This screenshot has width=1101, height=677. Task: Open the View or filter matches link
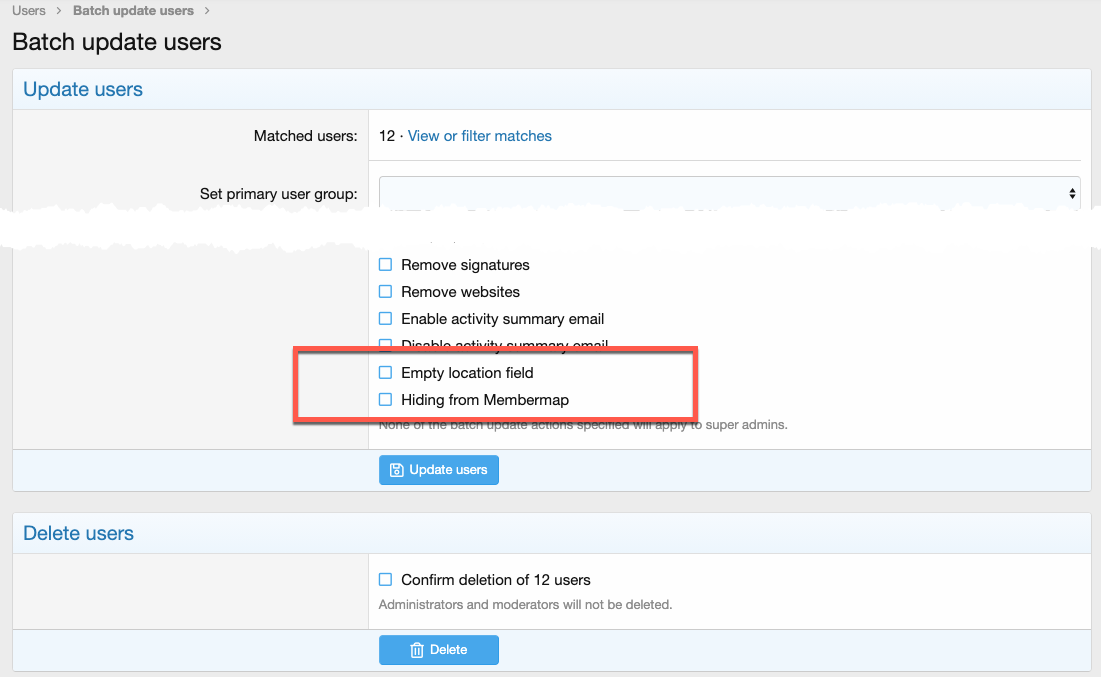479,136
